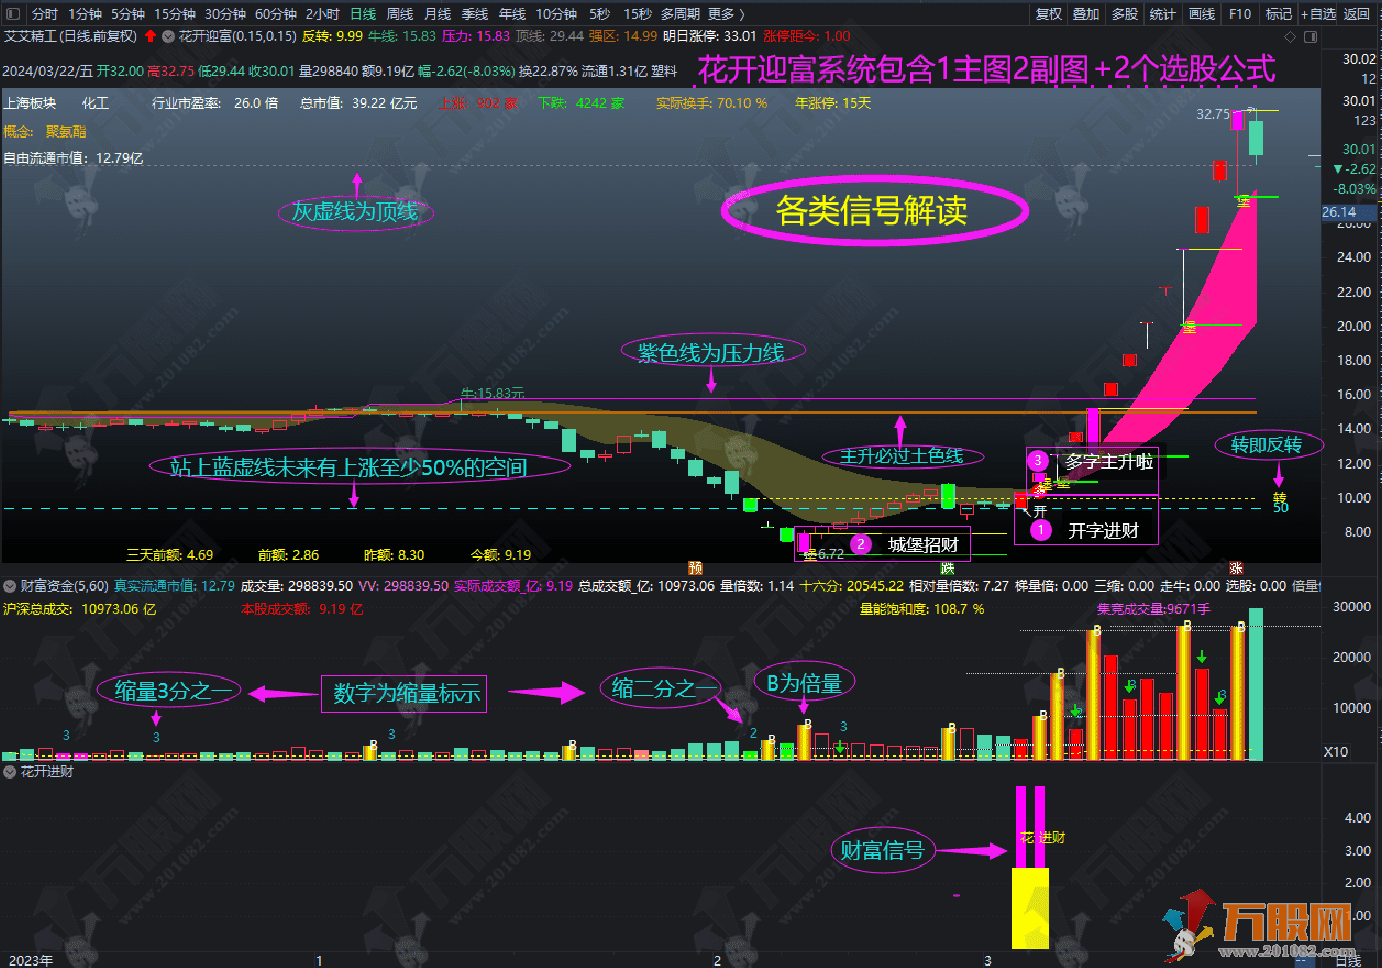Screen dimensions: 1382x968
Task: Click the chart layout icon at top-left corner
Action: click(11, 14)
